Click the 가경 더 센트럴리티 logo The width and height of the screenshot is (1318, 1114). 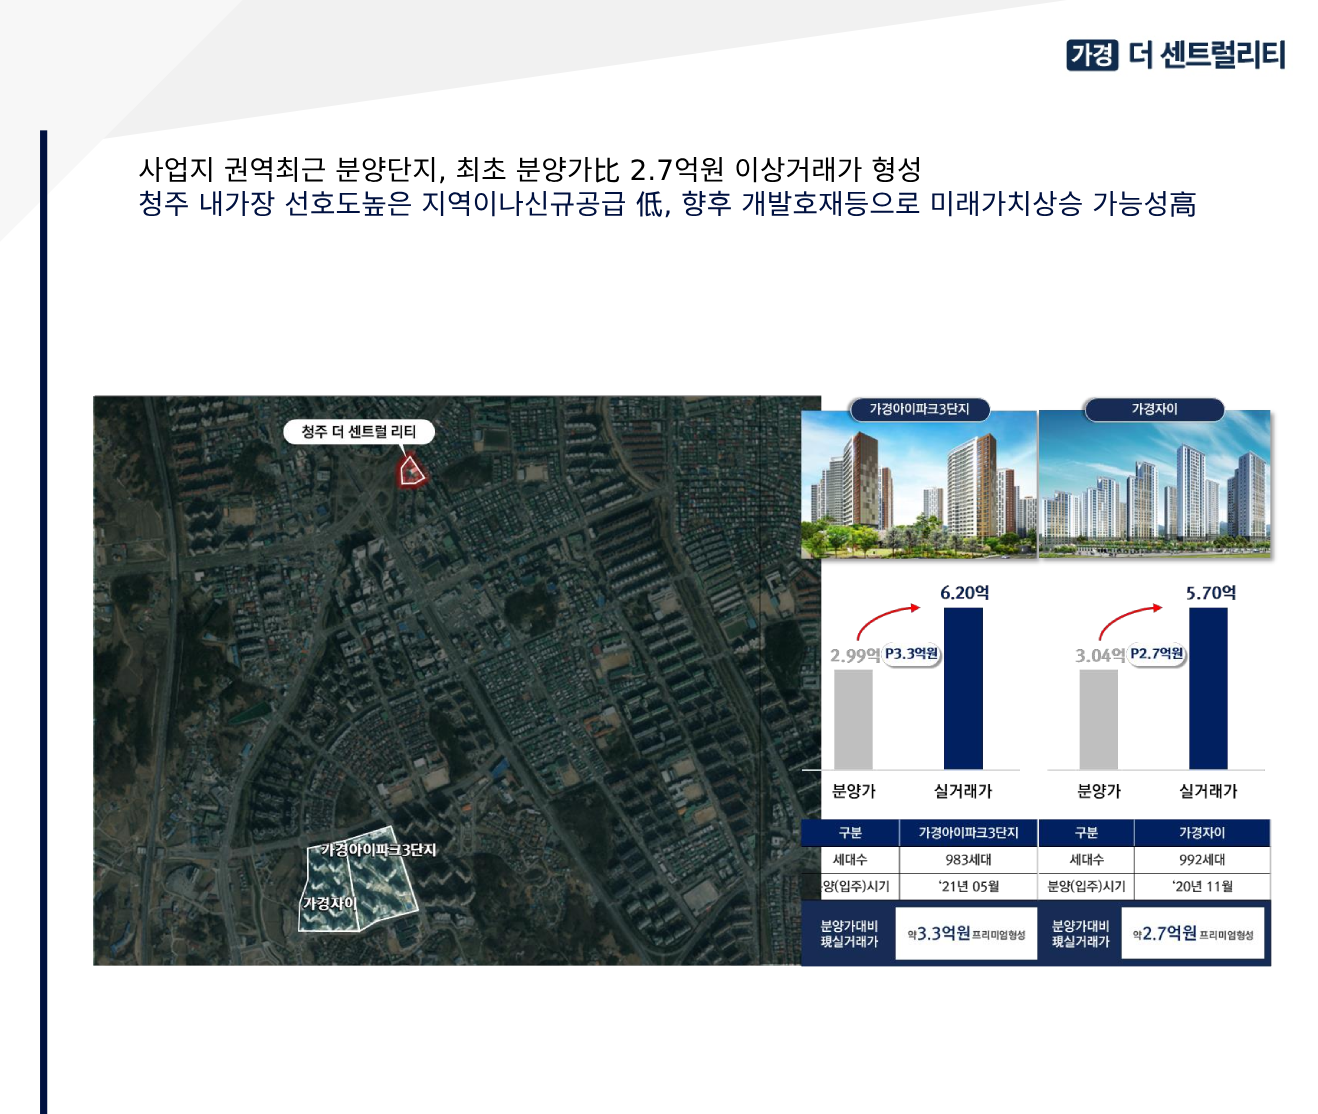click(x=1176, y=54)
